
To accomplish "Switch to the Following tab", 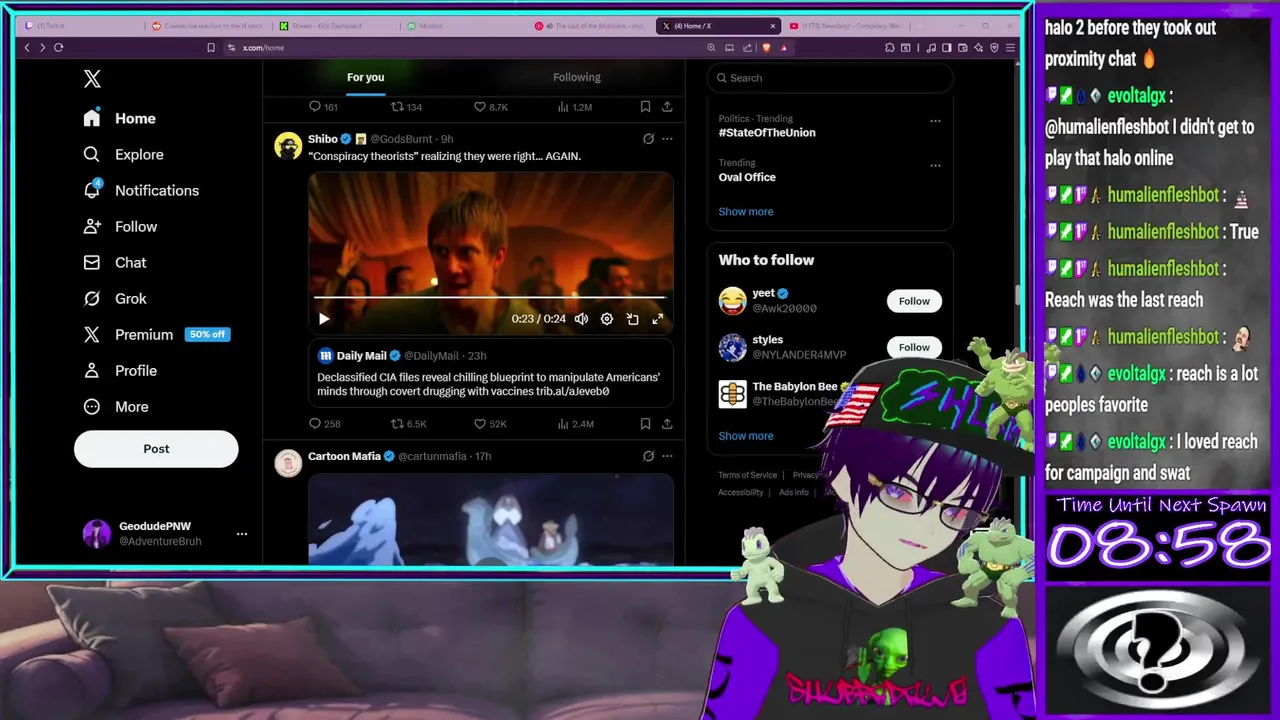I will pyautogui.click(x=577, y=77).
